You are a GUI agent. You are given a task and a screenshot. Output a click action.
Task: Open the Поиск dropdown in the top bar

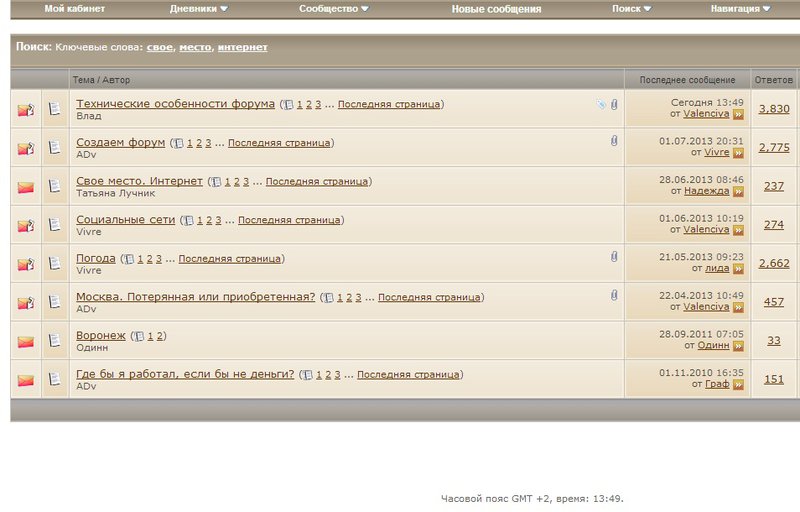[x=632, y=9]
